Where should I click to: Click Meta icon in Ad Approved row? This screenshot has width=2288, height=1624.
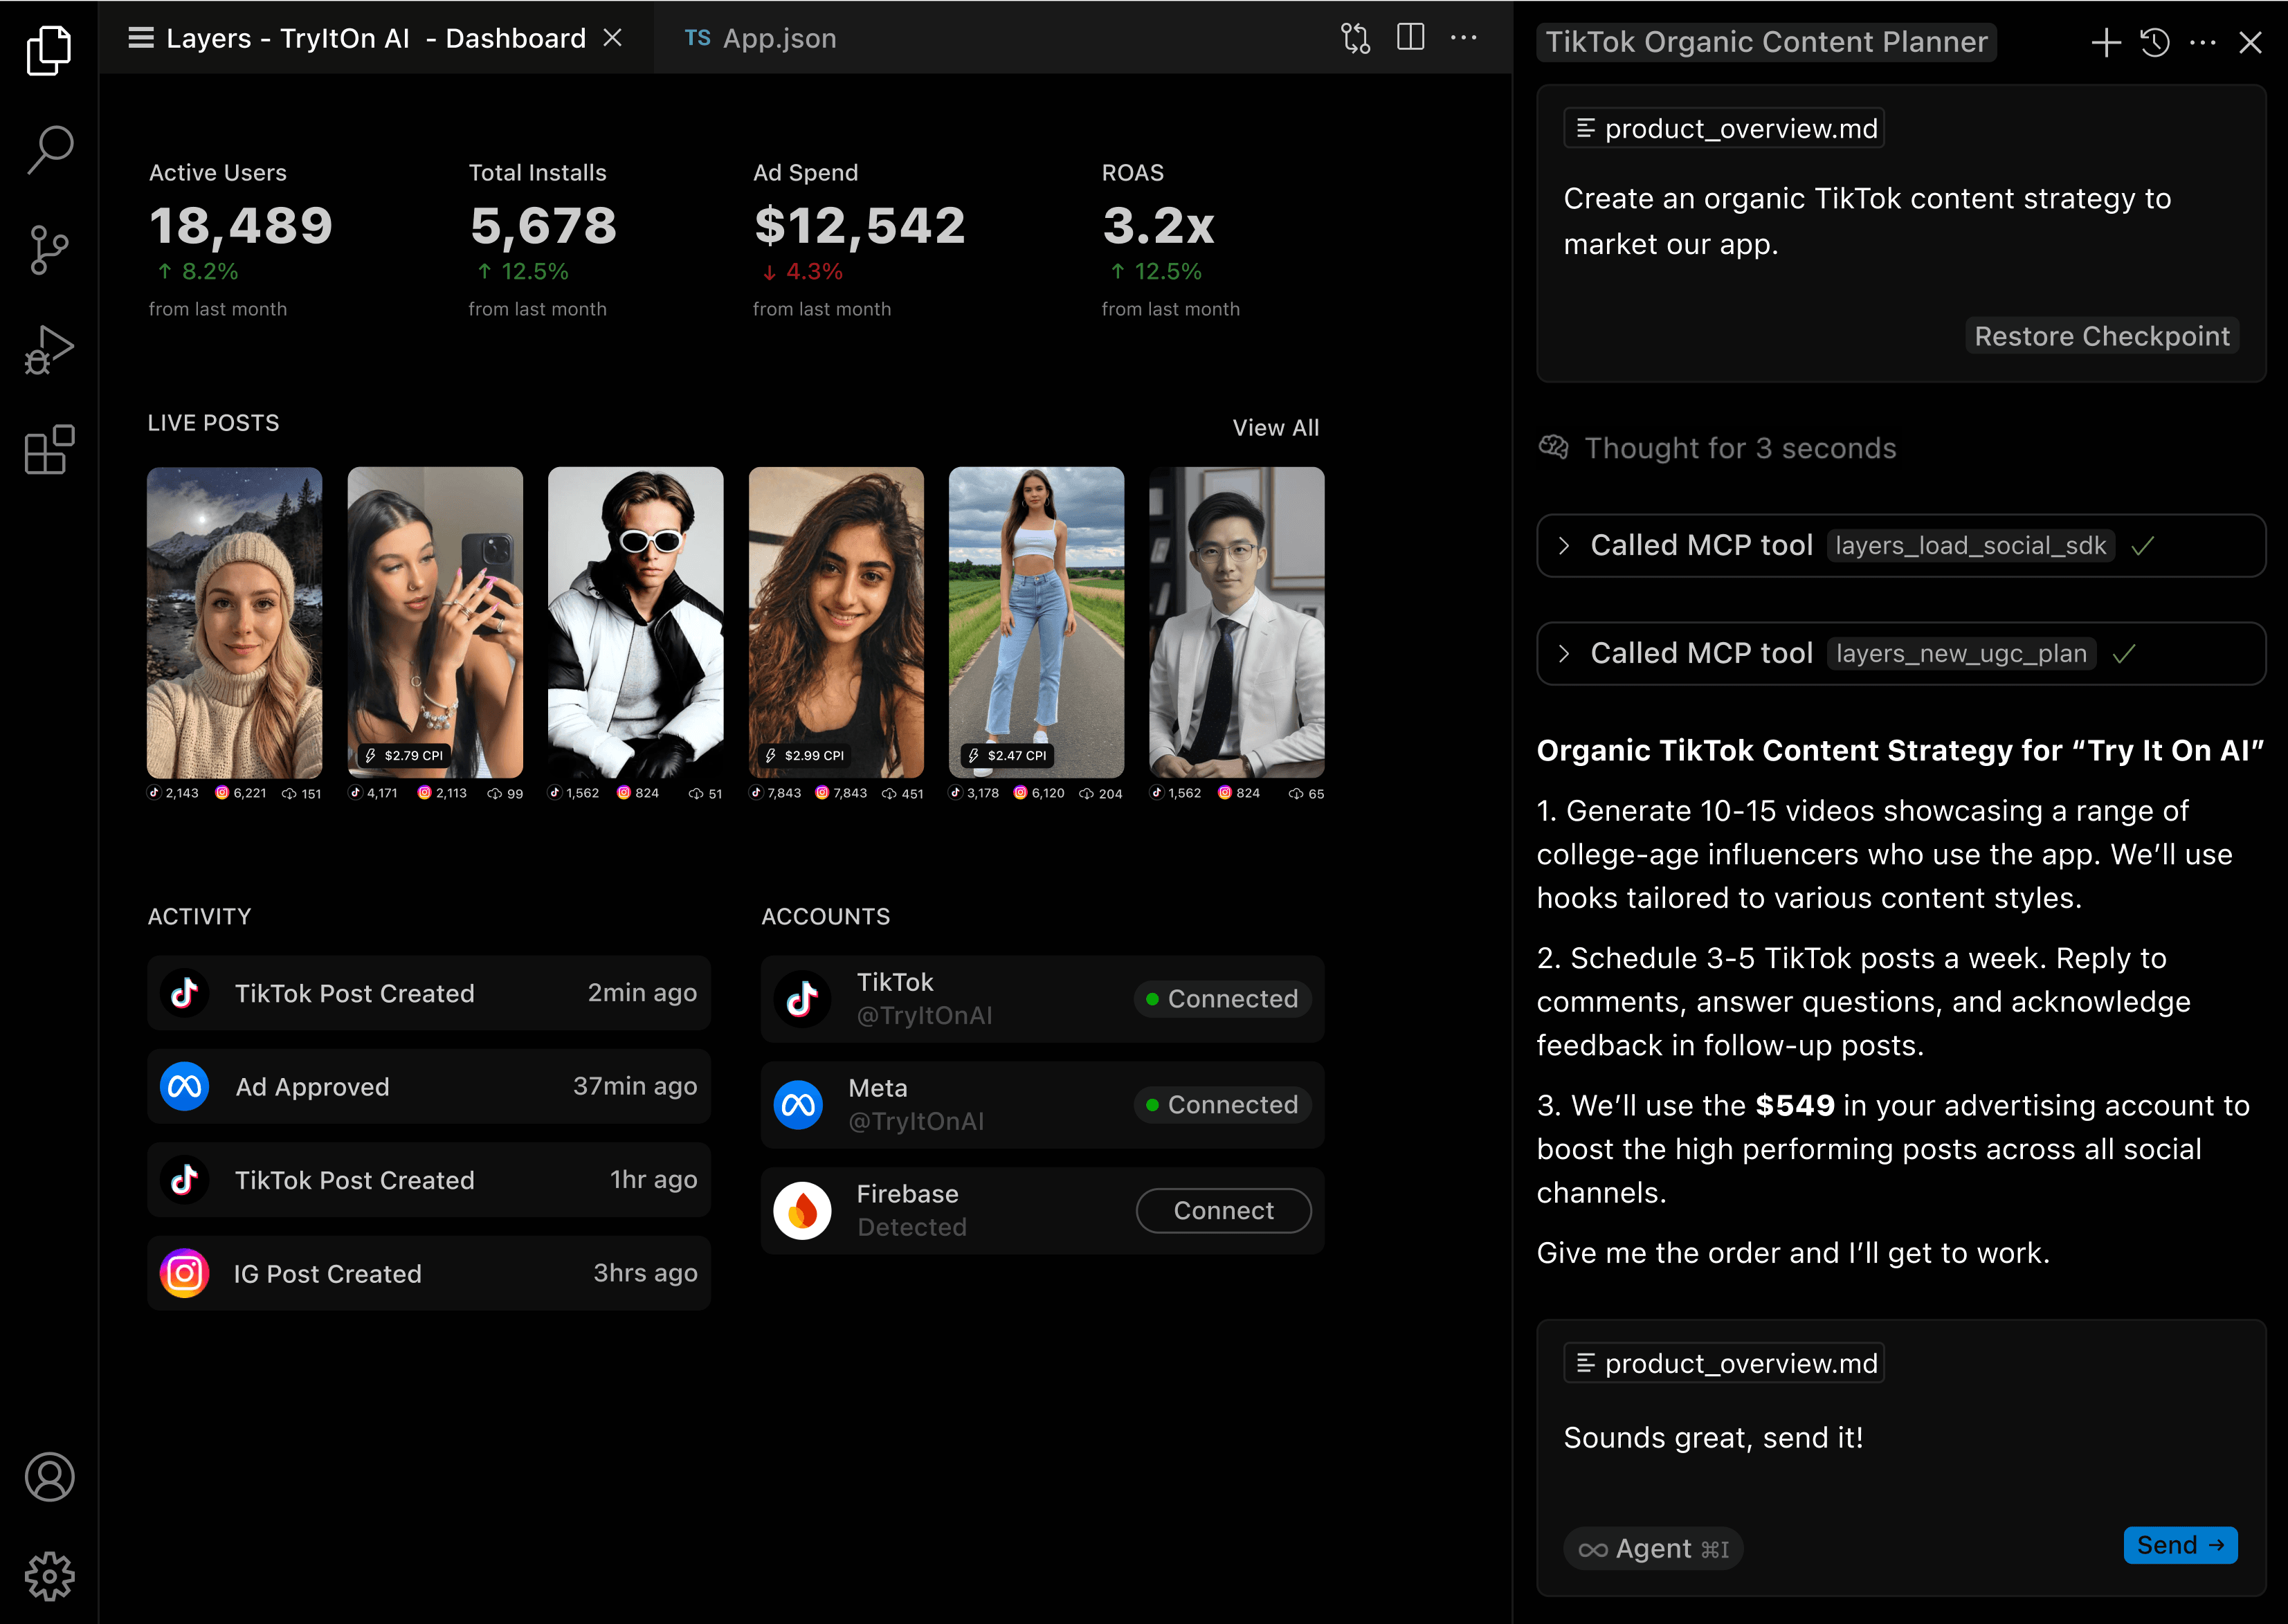(x=184, y=1086)
